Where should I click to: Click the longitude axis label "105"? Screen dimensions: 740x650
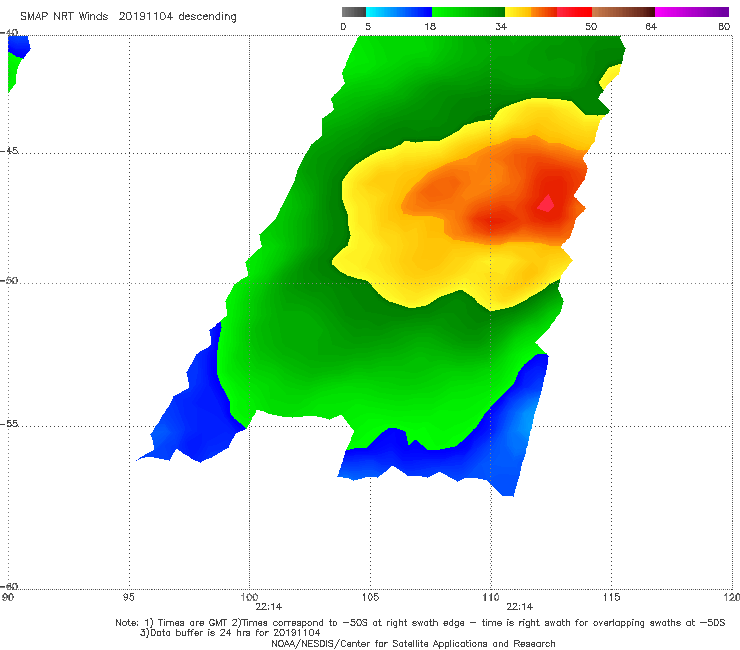tap(370, 597)
